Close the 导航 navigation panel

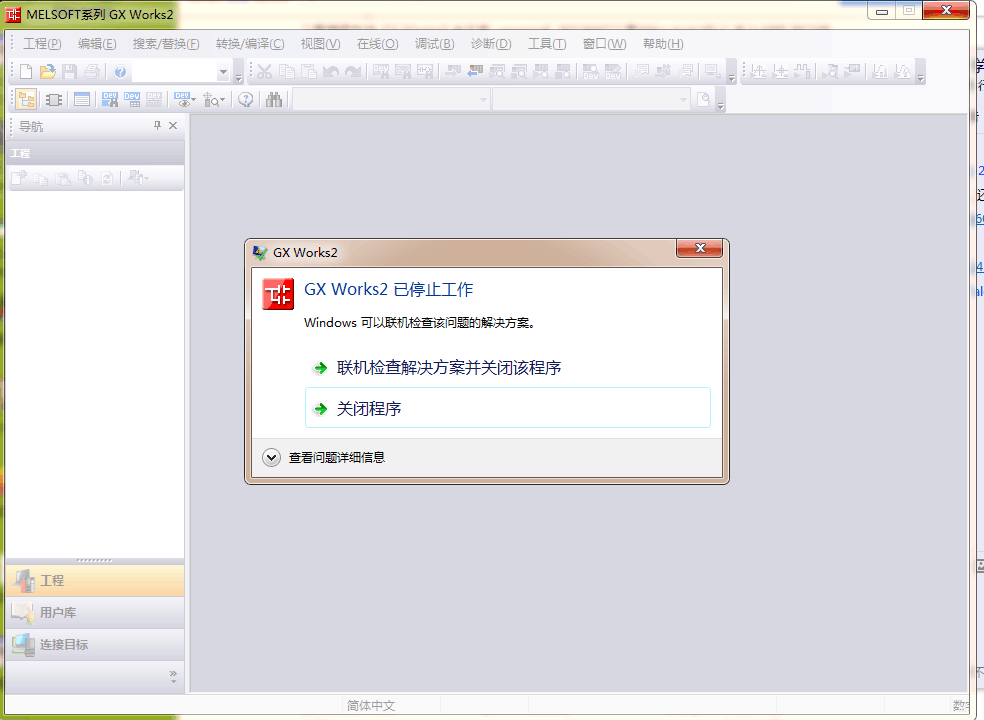click(173, 126)
